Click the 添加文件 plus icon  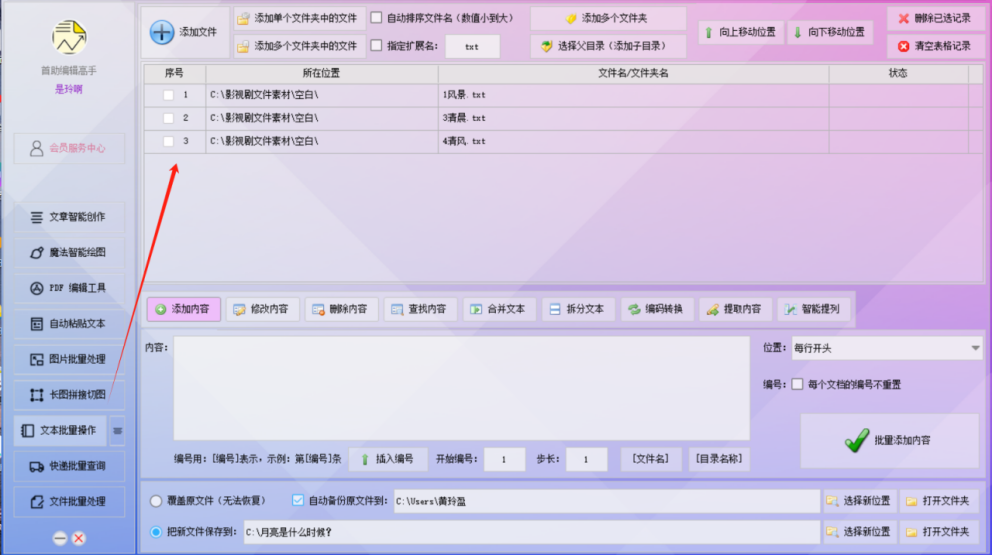162,32
